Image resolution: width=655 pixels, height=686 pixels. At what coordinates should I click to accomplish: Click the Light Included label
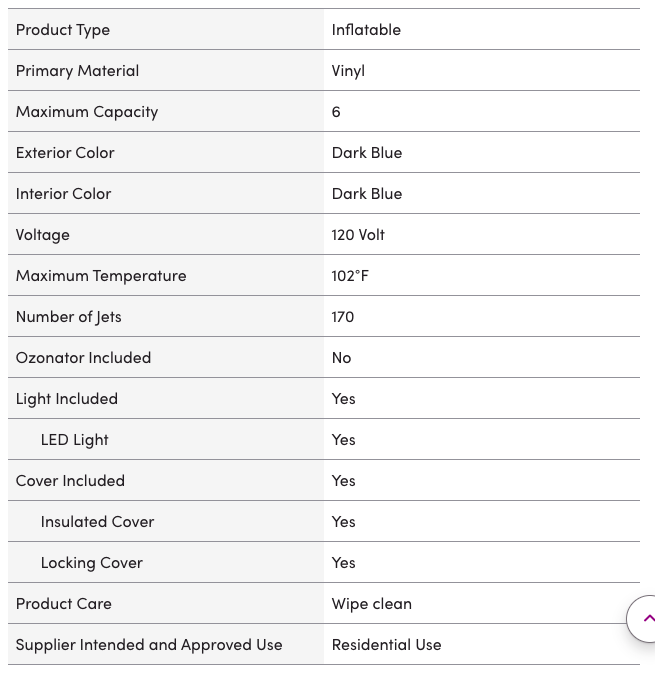67,399
